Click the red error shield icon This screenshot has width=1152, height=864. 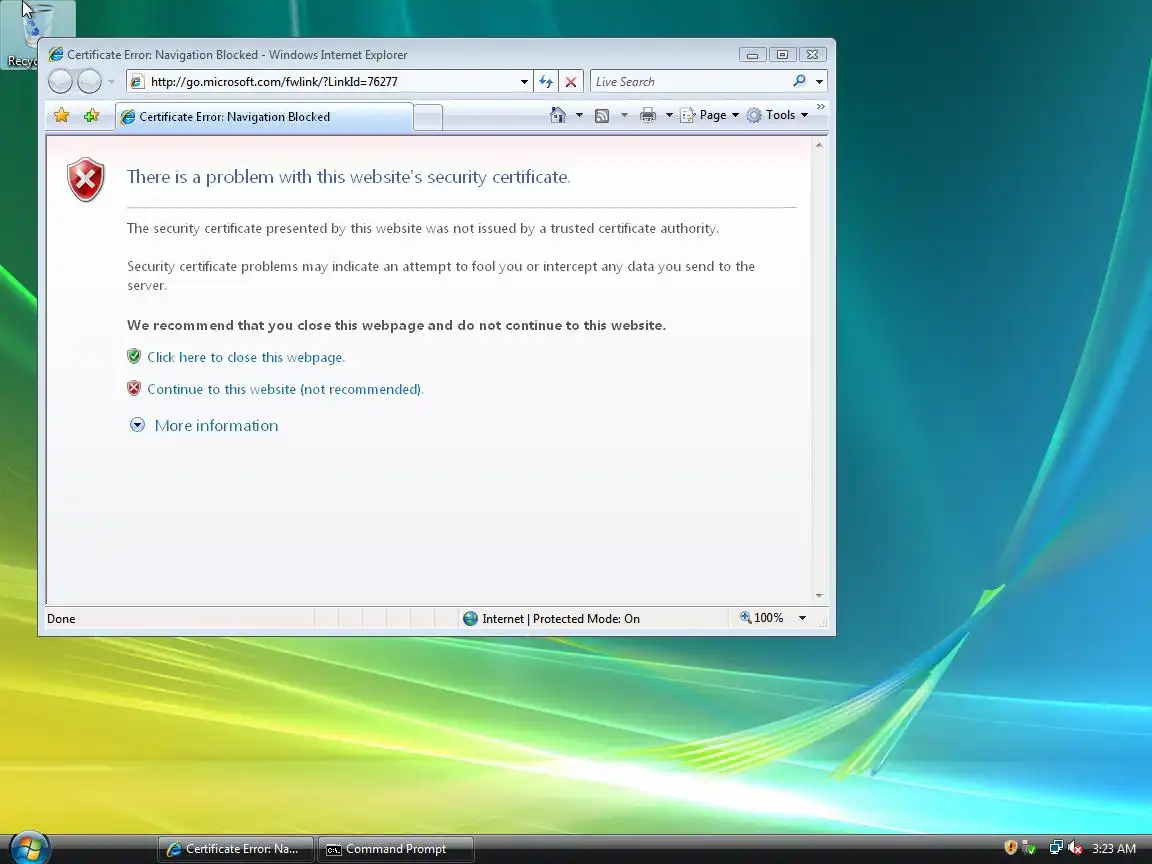[86, 179]
